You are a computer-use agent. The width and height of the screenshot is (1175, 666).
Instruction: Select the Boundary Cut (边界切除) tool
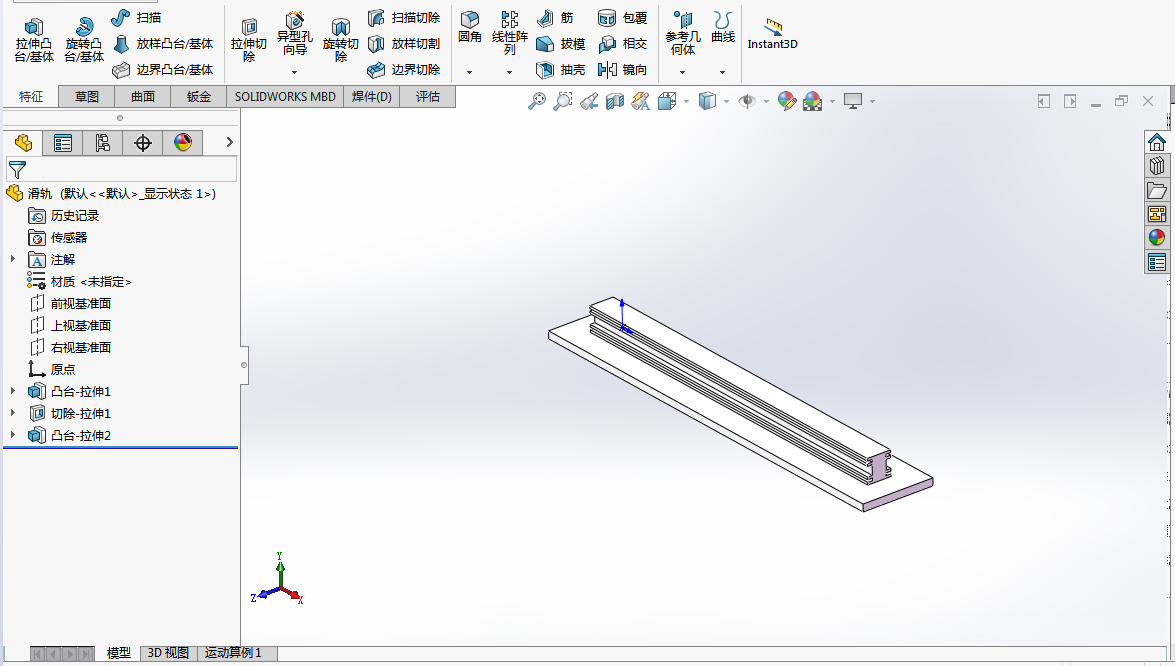tap(404, 70)
